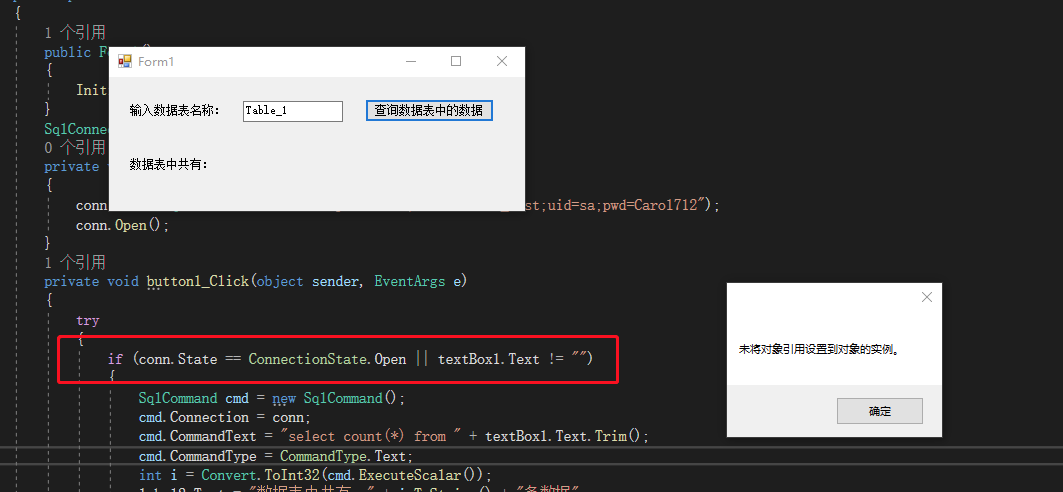The height and width of the screenshot is (492, 1063).
Task: Click 确定 in the error dialog
Action: pyautogui.click(x=879, y=411)
